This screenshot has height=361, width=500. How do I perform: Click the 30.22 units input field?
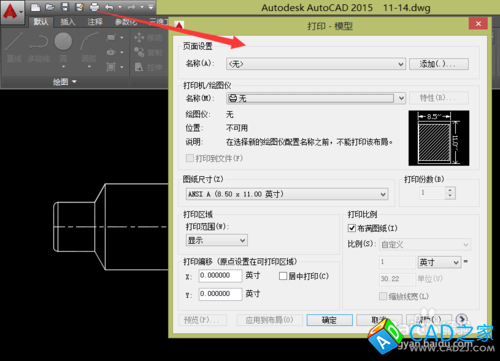(397, 279)
